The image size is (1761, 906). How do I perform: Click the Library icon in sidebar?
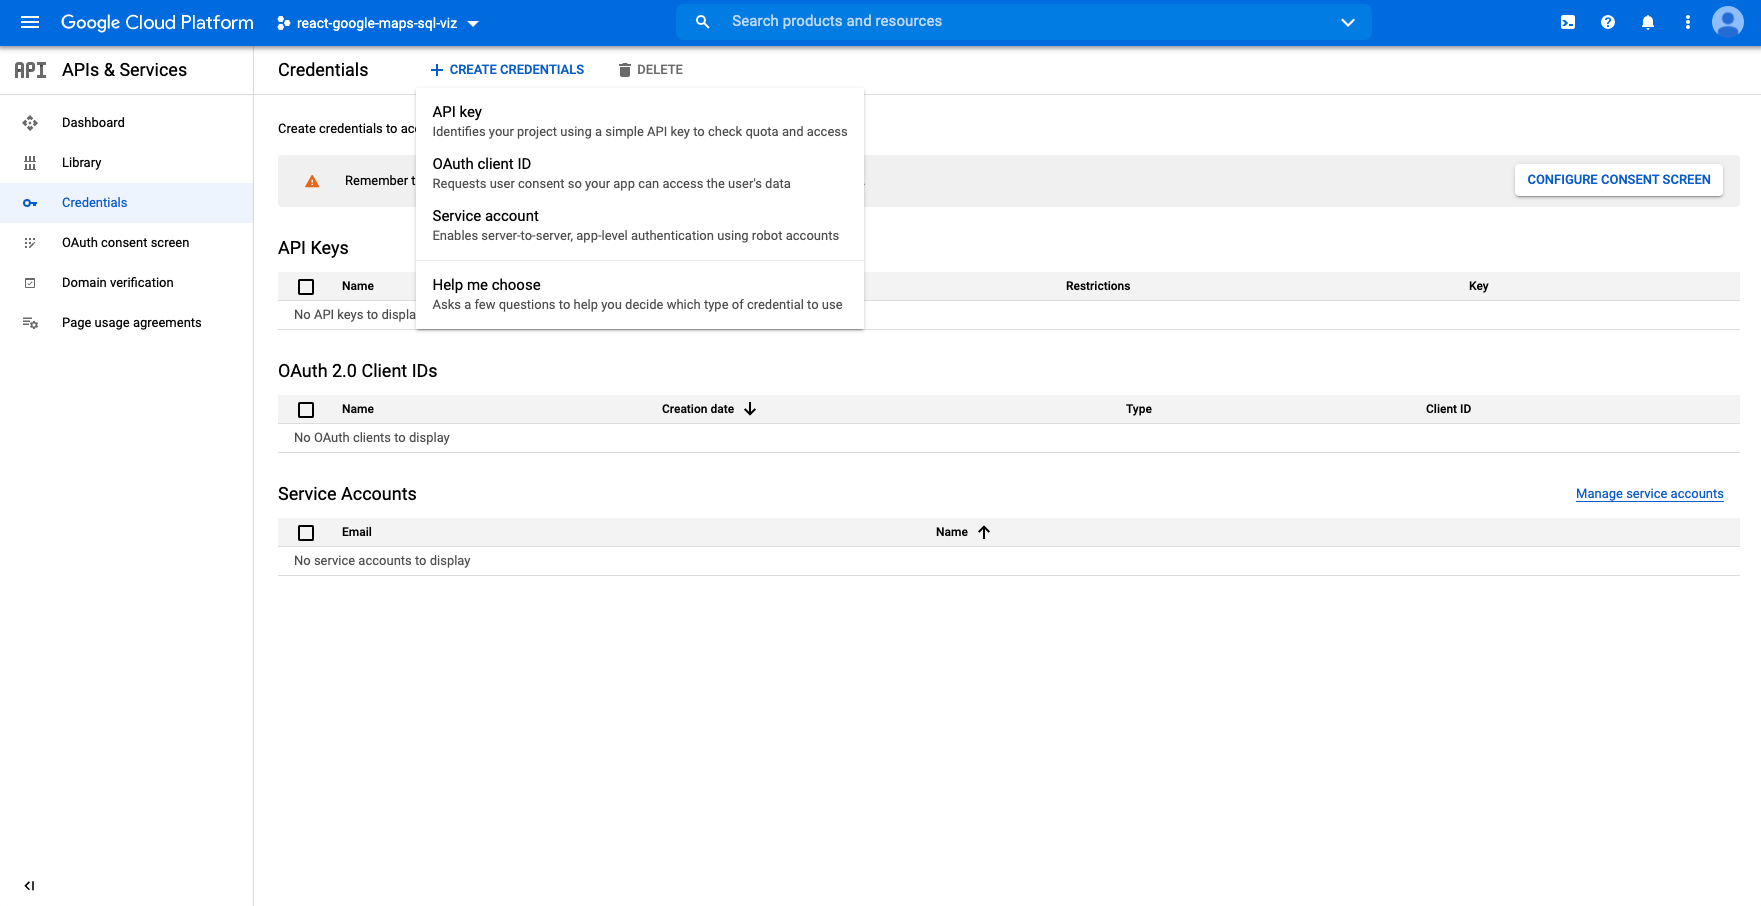(30, 163)
